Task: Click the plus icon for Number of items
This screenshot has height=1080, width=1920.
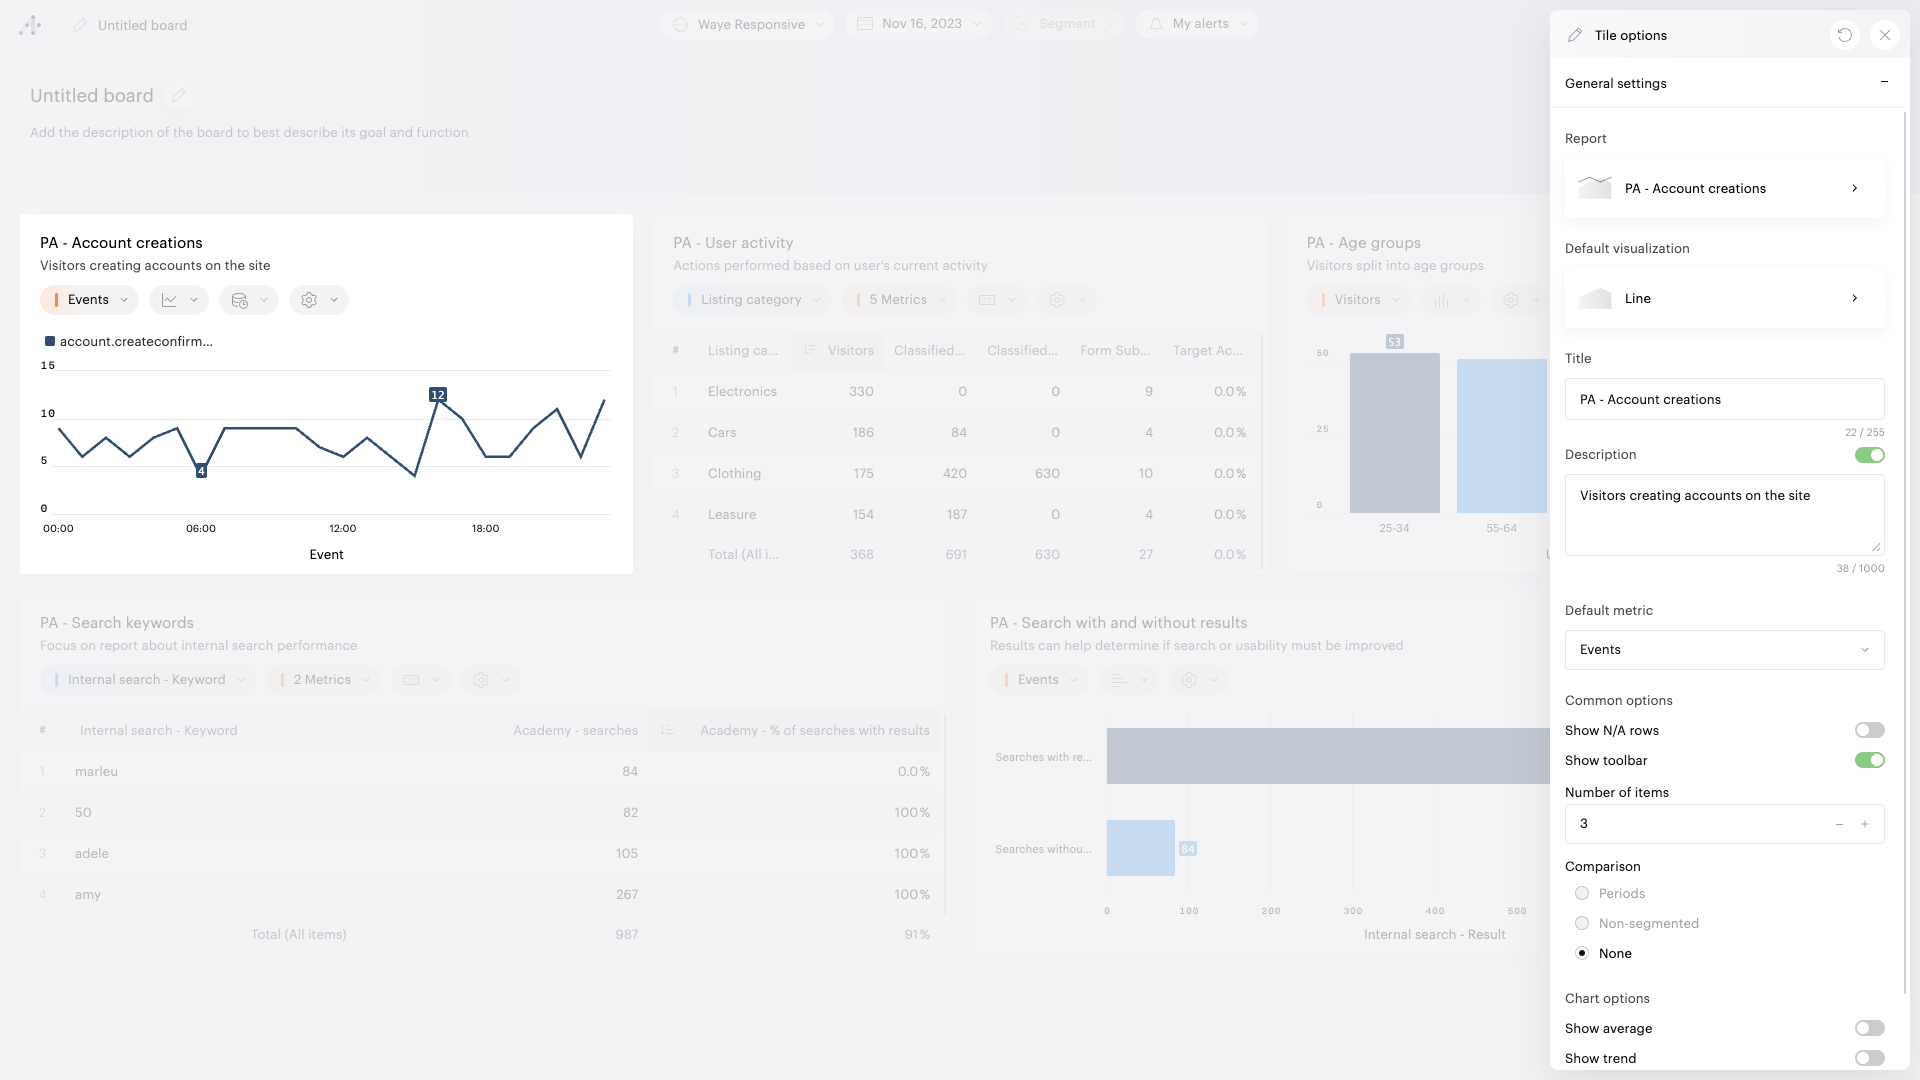Action: 1865,824
